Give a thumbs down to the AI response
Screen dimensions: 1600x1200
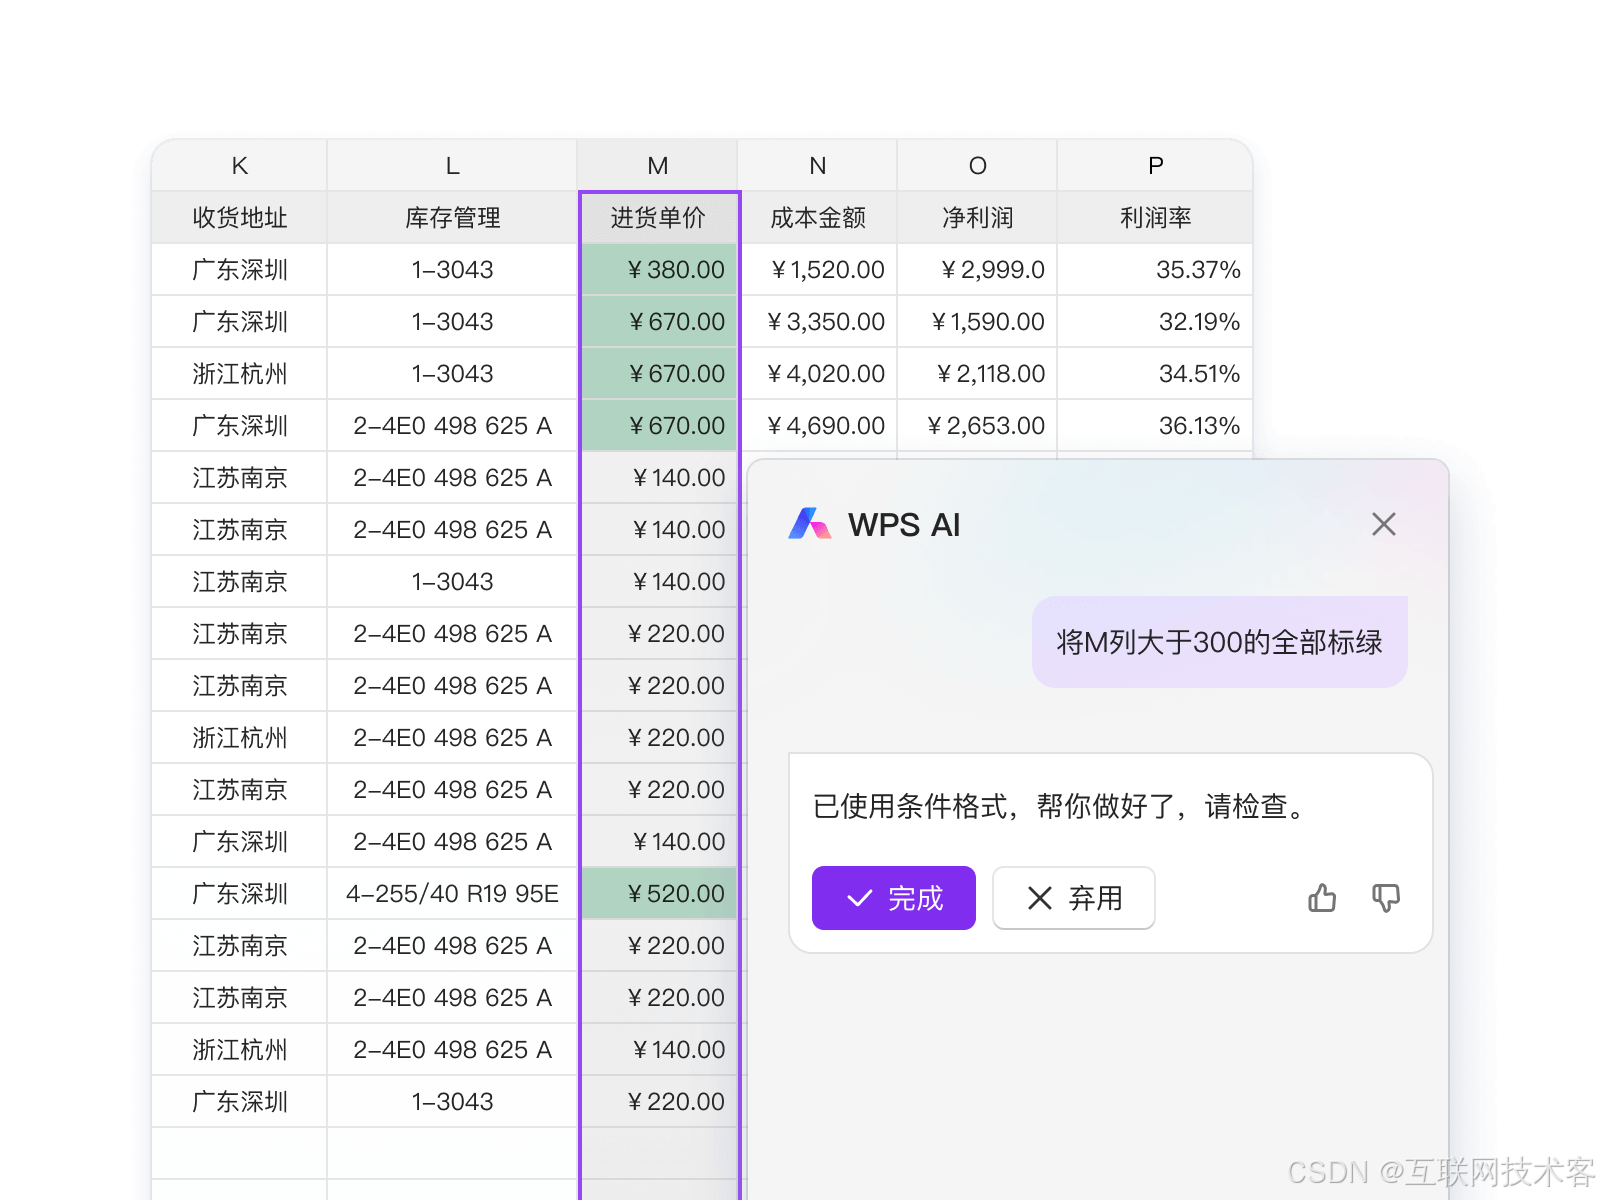(1386, 898)
